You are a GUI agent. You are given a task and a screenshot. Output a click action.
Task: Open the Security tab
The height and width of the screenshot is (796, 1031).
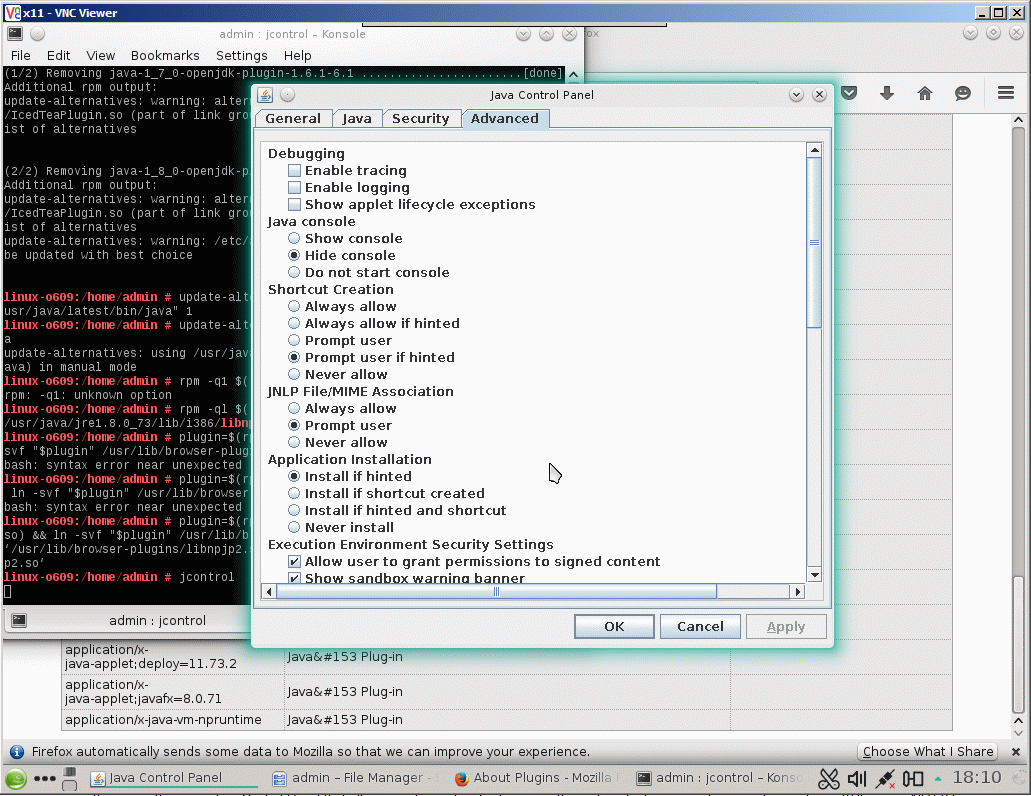(x=421, y=118)
